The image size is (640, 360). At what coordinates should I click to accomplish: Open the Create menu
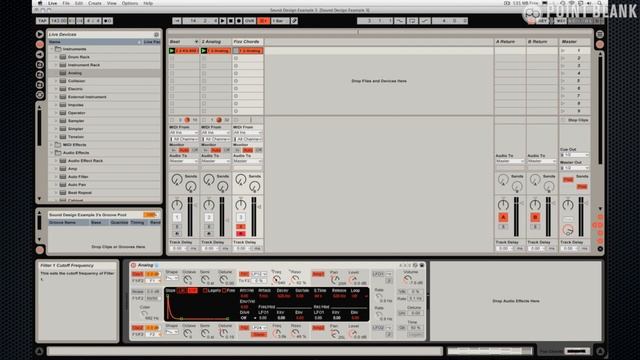[x=95, y=3]
